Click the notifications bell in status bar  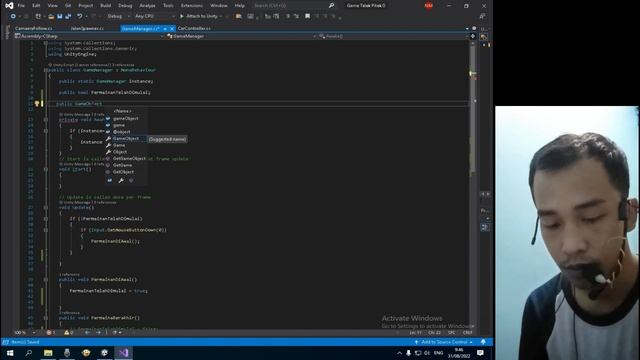coord(483,342)
